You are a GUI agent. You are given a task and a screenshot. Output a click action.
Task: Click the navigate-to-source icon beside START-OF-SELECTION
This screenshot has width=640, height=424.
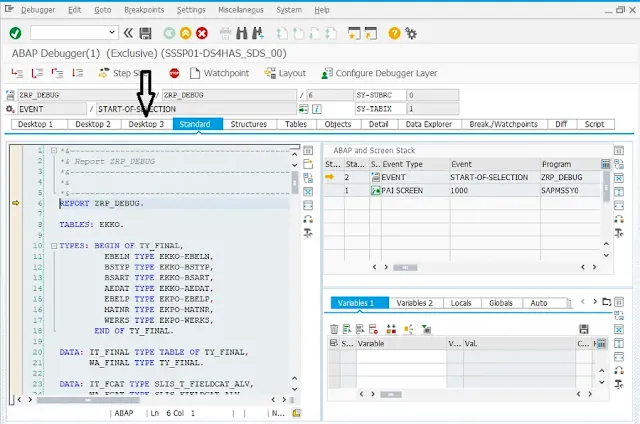coord(303,109)
